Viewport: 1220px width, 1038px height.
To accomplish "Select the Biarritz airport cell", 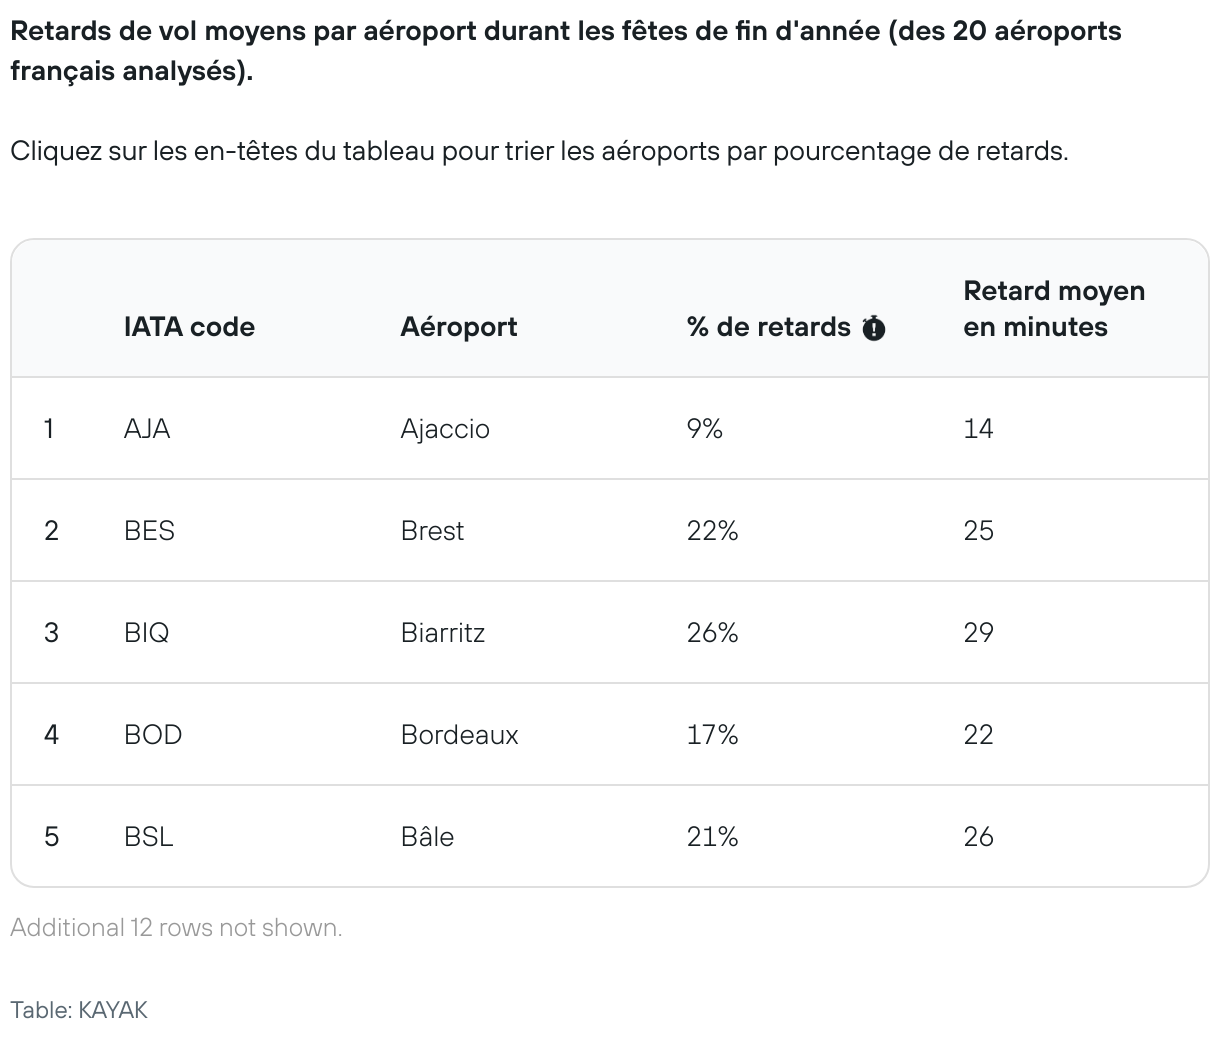I will [x=442, y=633].
